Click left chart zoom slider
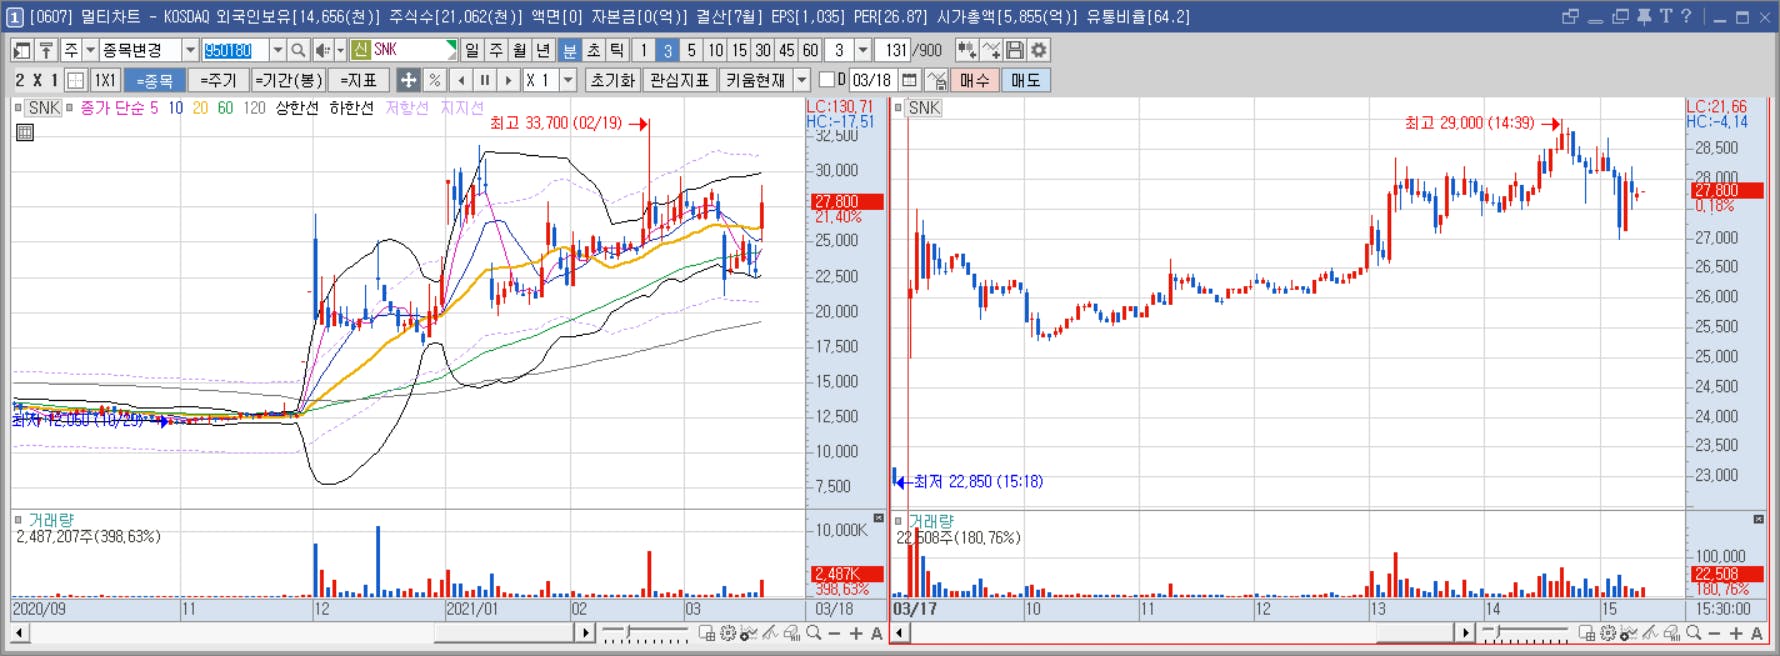1780x656 pixels. 645,633
